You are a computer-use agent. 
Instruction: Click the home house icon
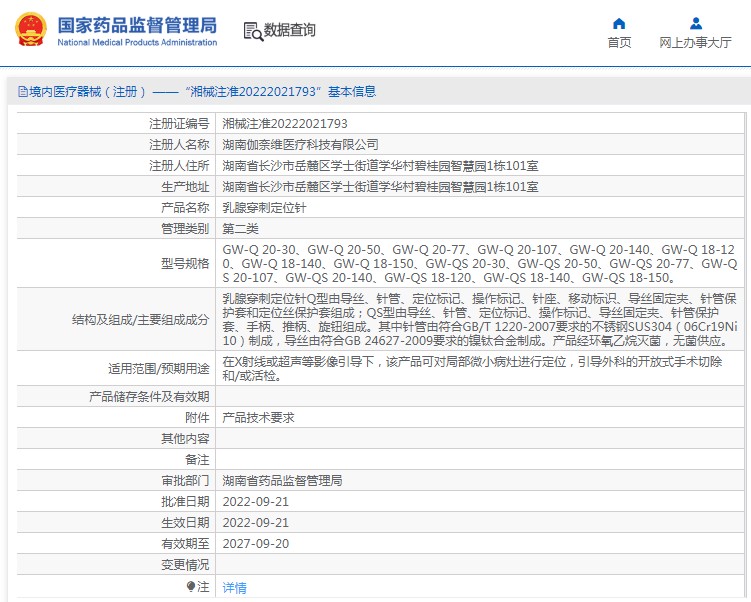619,23
